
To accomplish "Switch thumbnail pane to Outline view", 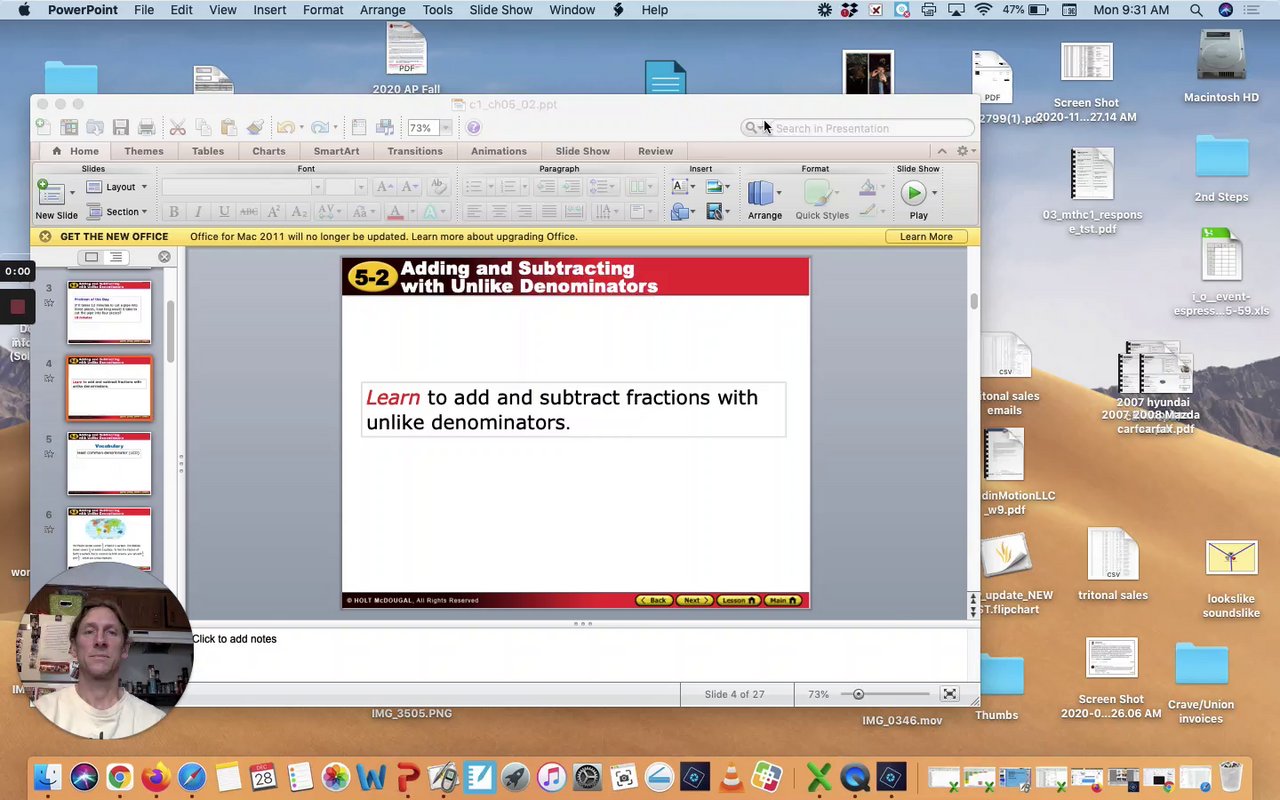I will (116, 257).
